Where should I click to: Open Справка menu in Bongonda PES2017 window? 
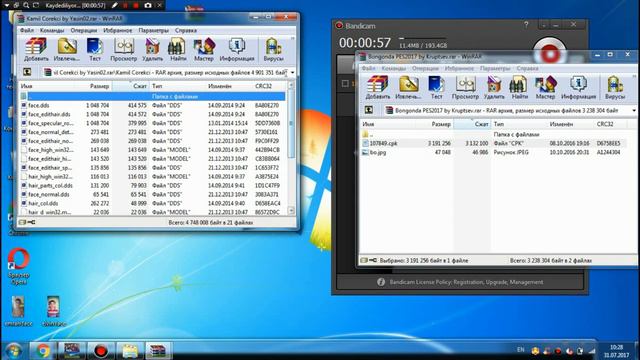click(x=527, y=68)
